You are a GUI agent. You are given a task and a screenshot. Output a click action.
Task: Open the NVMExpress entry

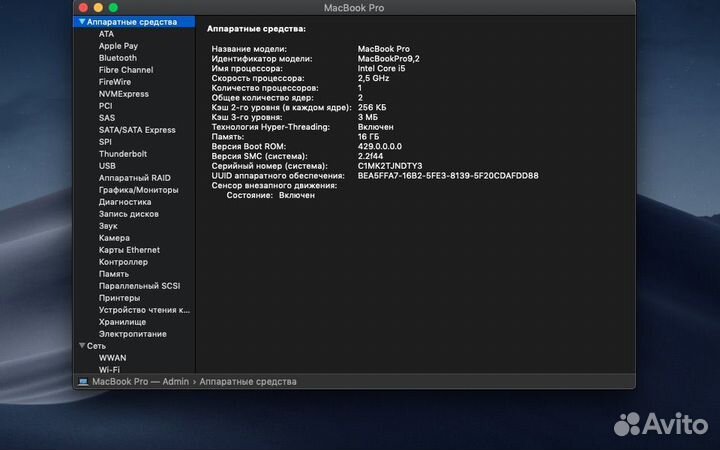point(124,94)
